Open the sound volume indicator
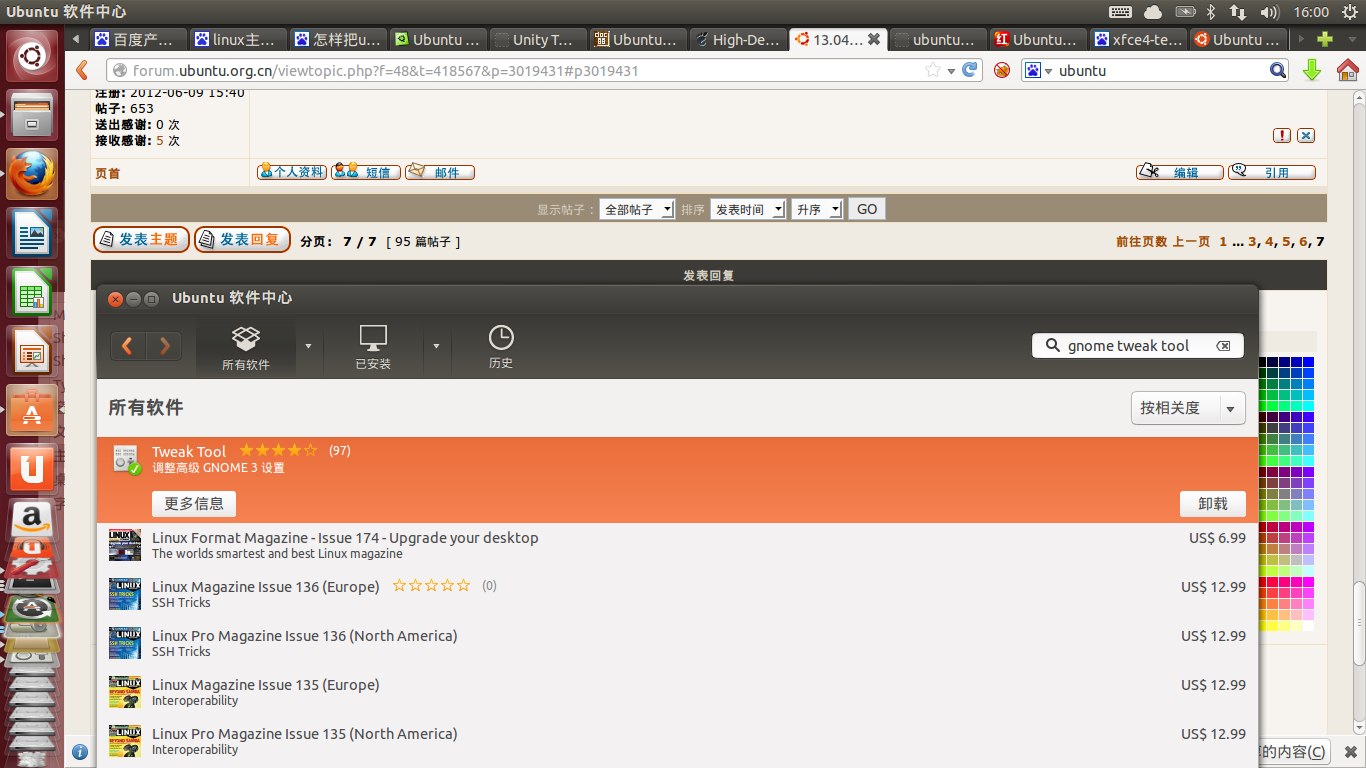Image resolution: width=1366 pixels, height=768 pixels. click(x=1270, y=12)
